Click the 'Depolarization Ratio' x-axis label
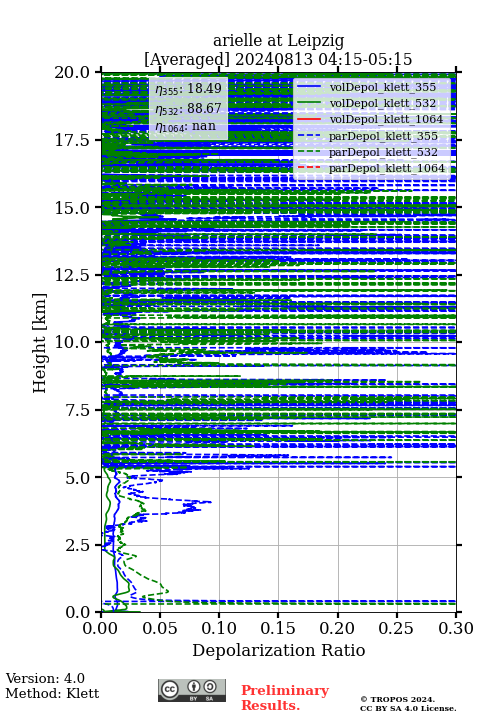The height and width of the screenshot is (720, 480). [x=278, y=650]
